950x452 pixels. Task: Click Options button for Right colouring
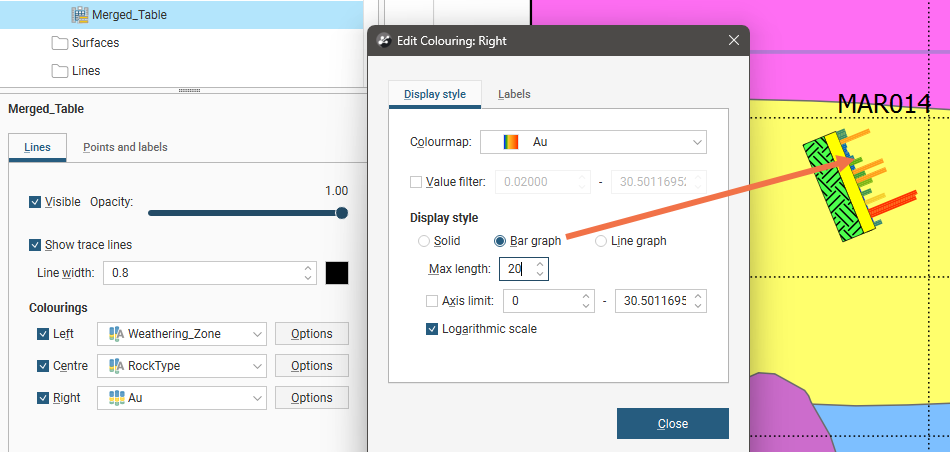[x=311, y=398]
